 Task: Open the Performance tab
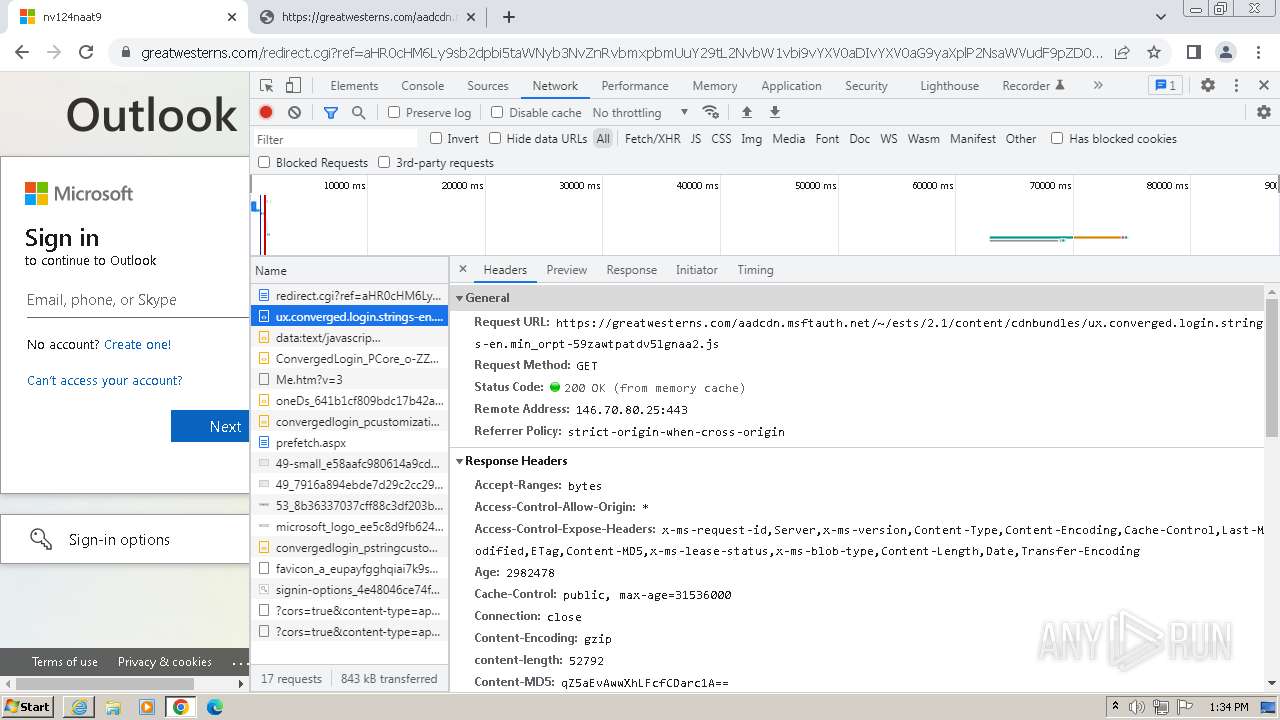coord(635,86)
